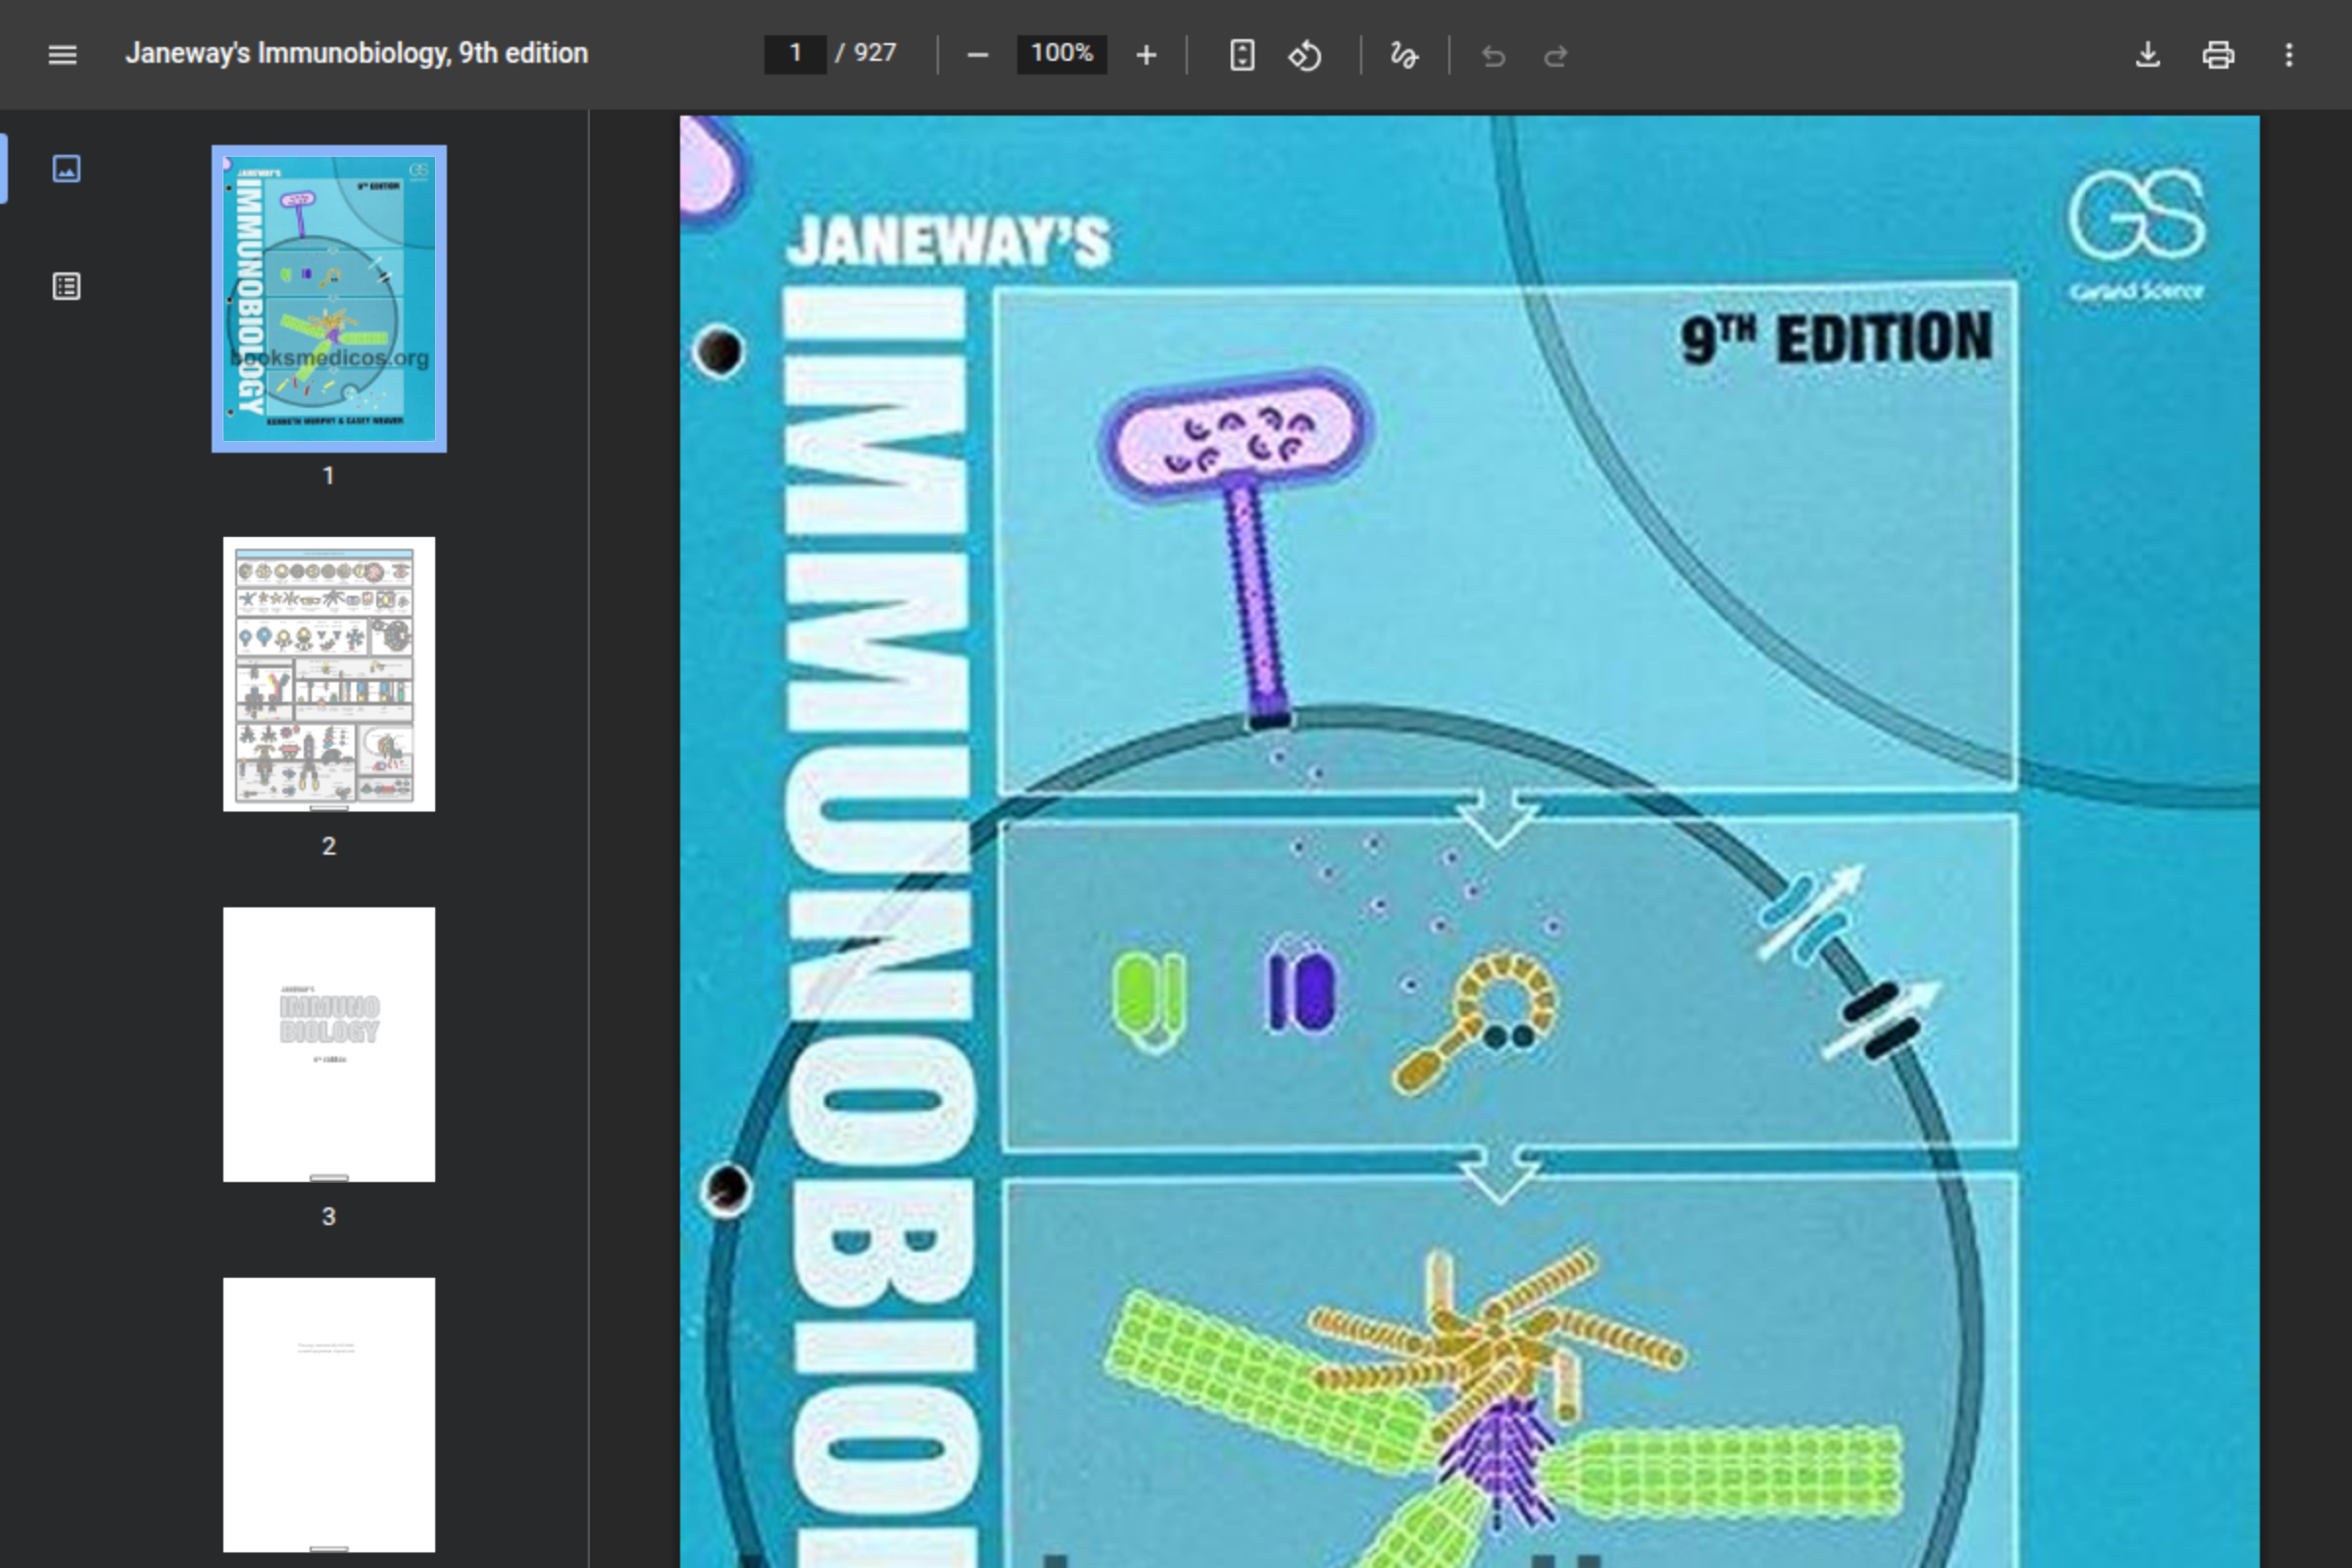Screen dimensions: 2352x1568
Task: Open the more actions menu
Action: pyautogui.click(x=2289, y=55)
